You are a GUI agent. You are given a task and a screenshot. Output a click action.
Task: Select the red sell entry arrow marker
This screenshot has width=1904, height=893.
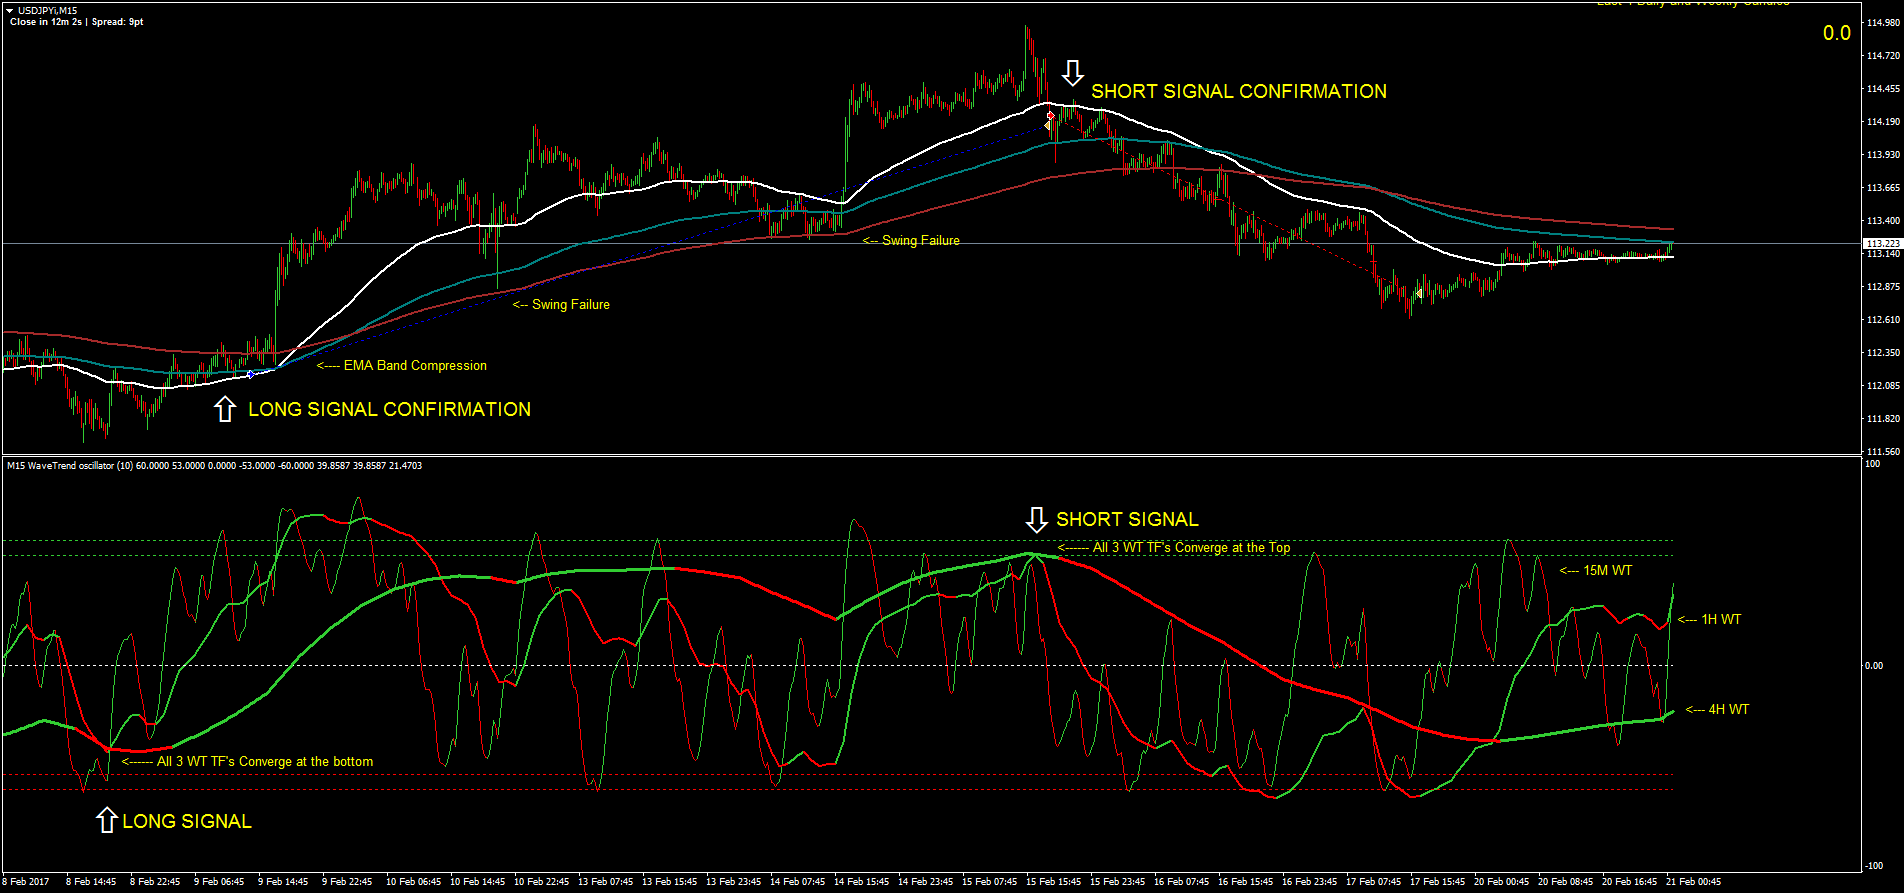point(1050,116)
